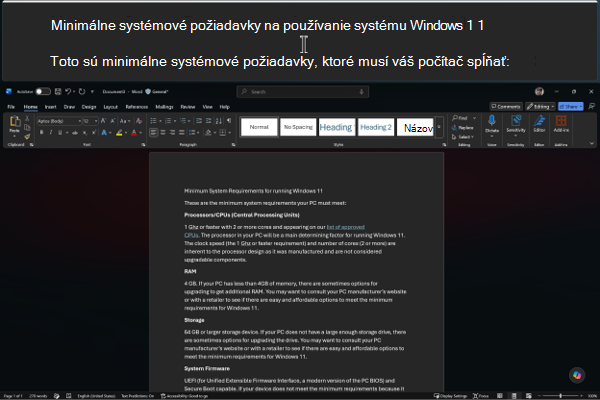The image size is (600, 400).
Task: Open the Select dropdown in Editing group
Action: (x=463, y=137)
